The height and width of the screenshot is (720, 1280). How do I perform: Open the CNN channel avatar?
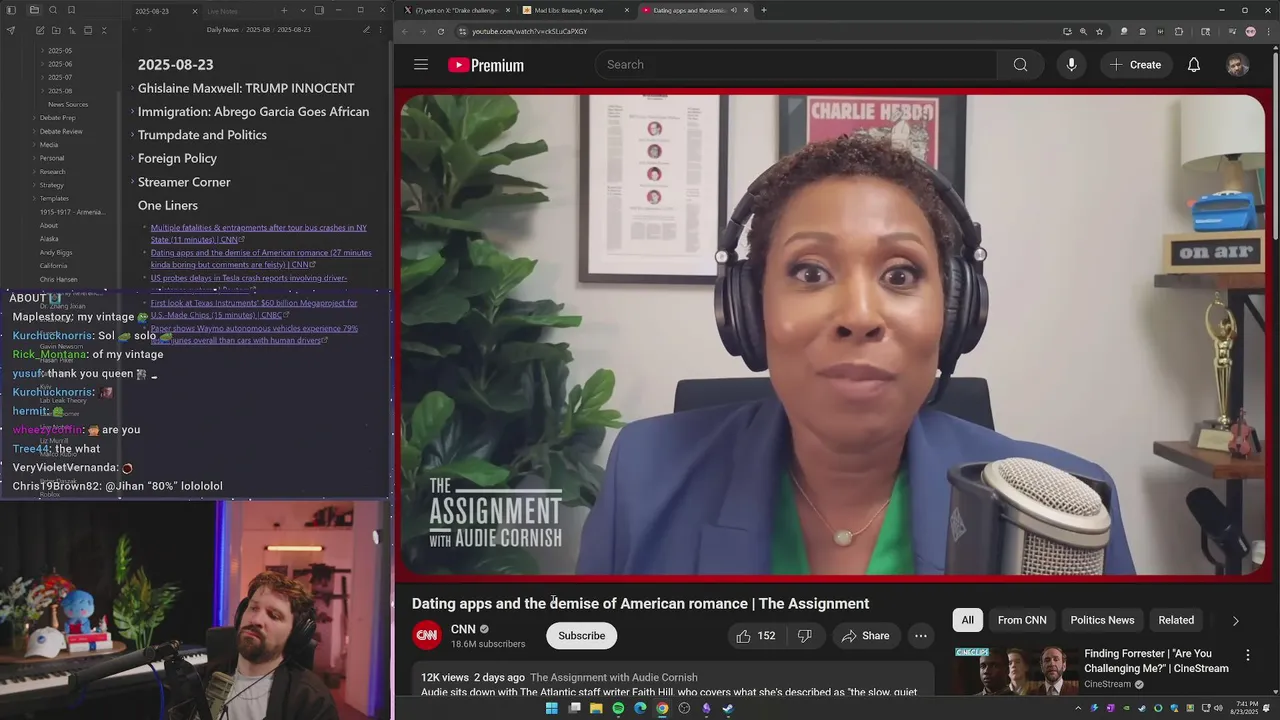click(x=427, y=636)
